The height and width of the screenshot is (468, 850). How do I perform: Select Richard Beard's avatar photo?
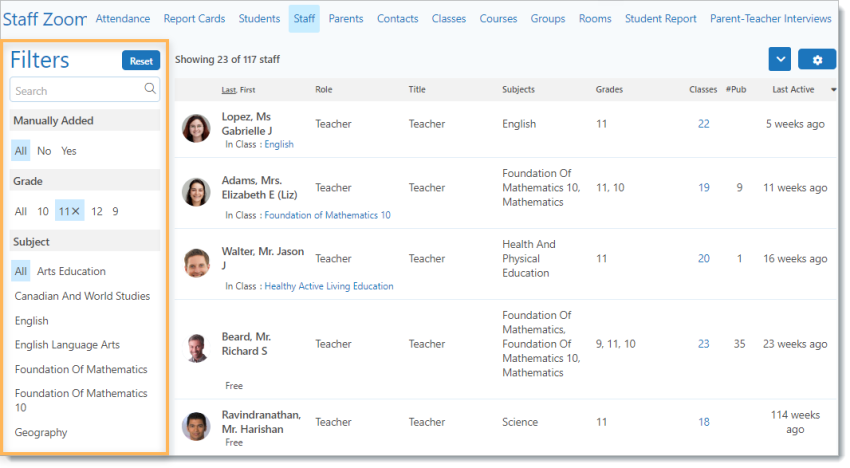coord(196,347)
